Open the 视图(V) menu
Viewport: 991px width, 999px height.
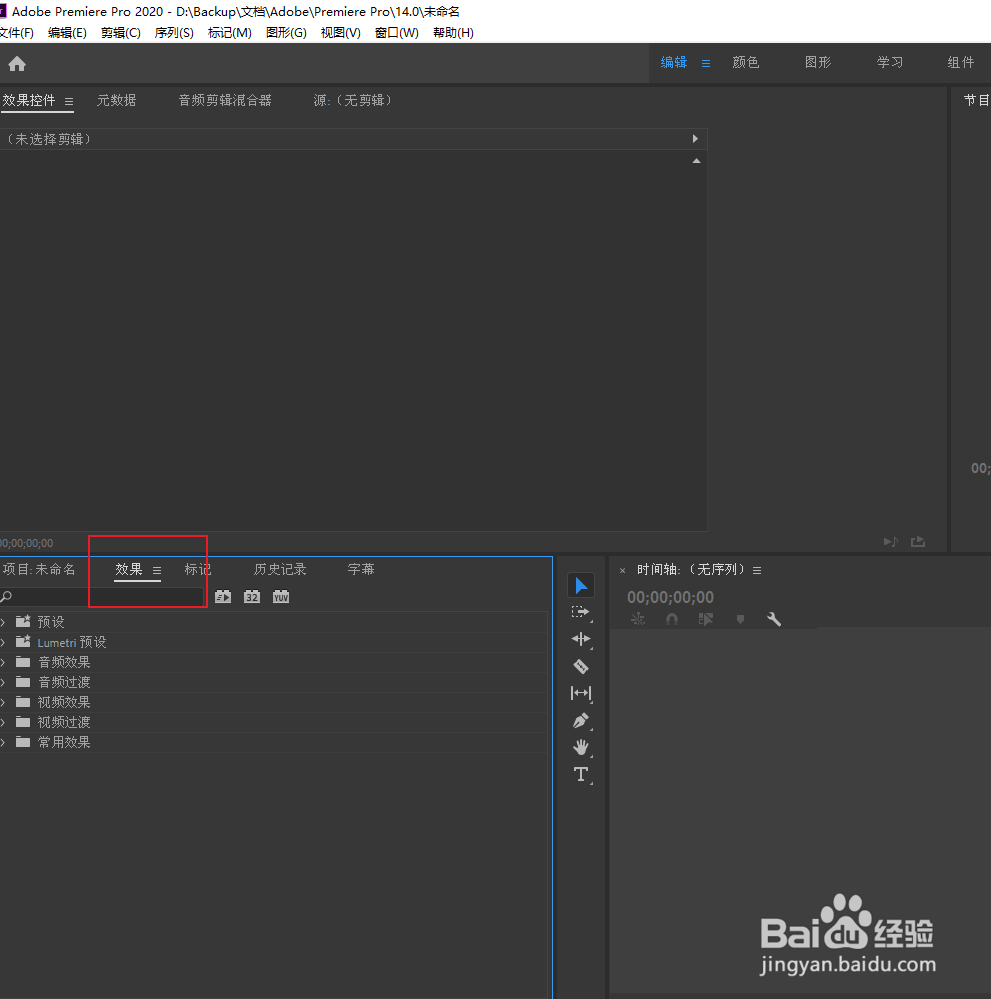point(340,32)
